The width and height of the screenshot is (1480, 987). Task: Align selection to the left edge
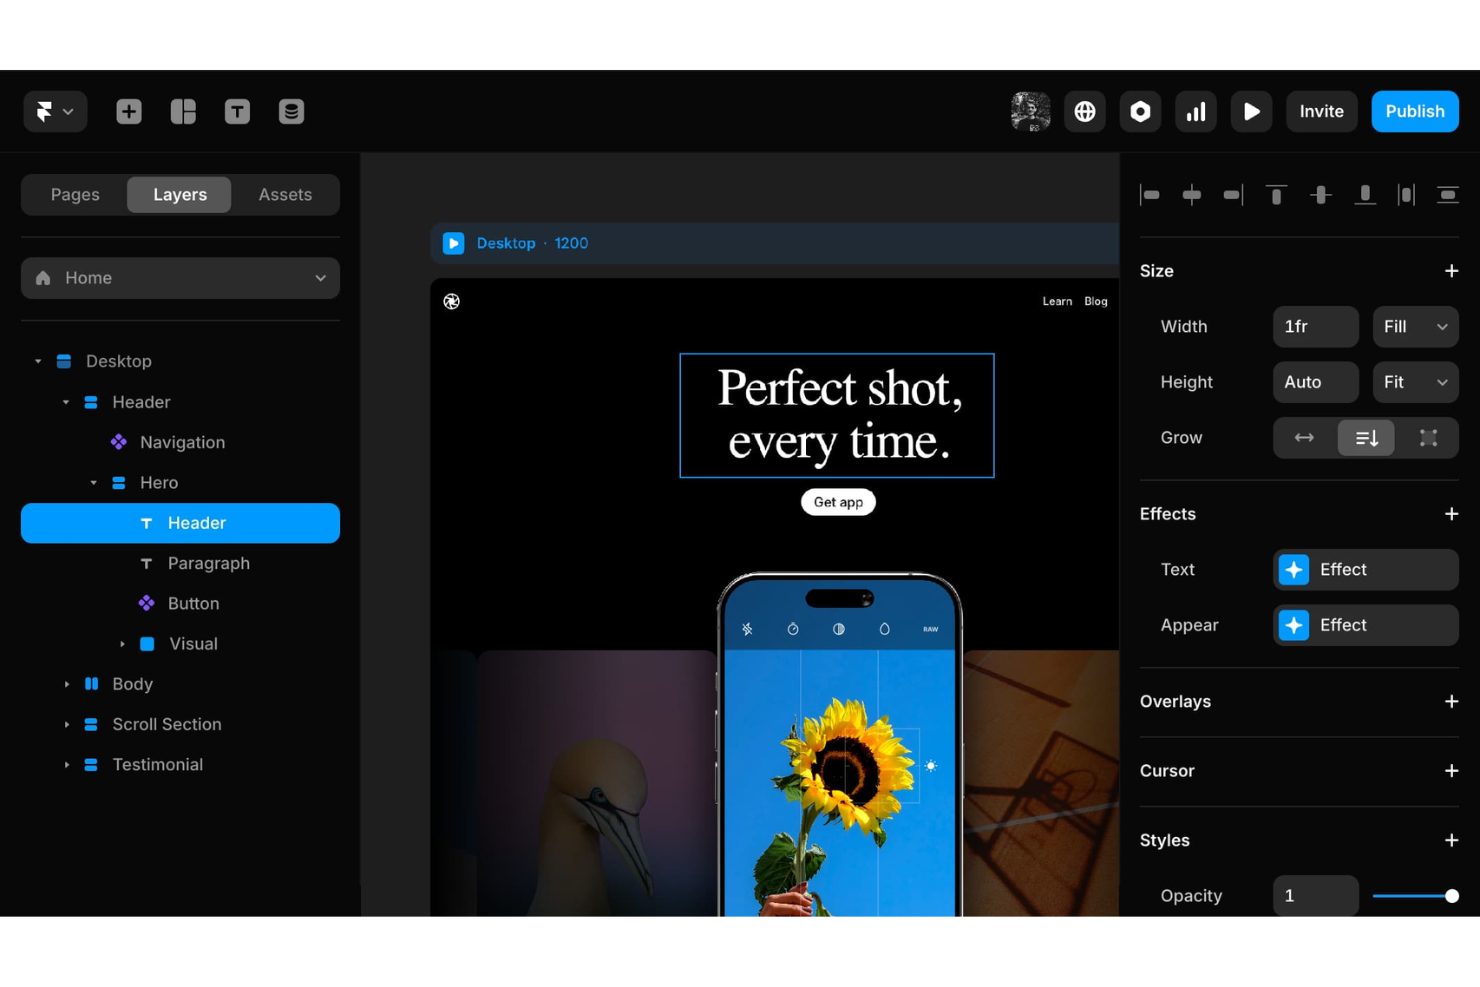click(1150, 194)
